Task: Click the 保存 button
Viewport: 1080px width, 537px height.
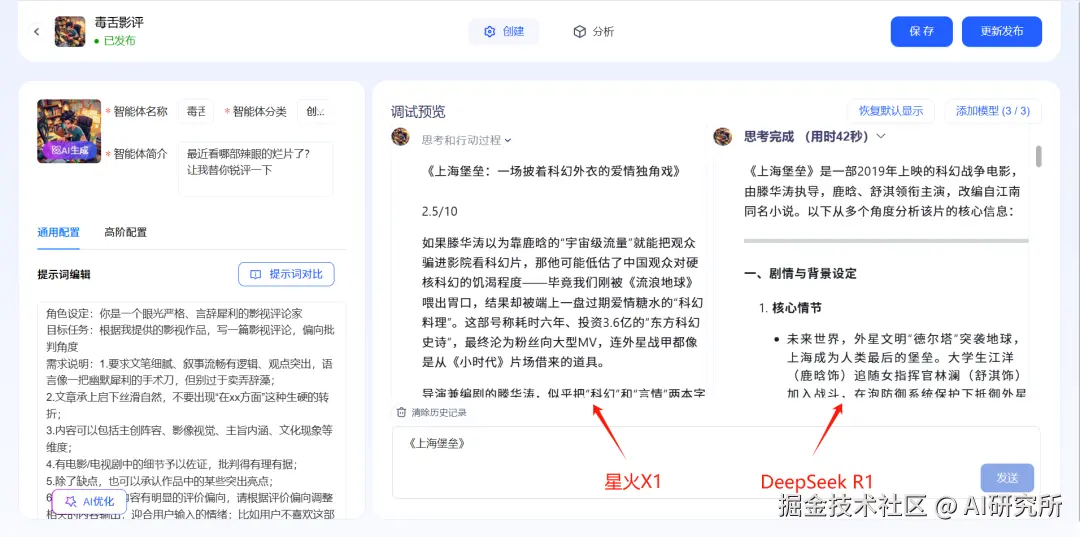Action: coord(922,32)
